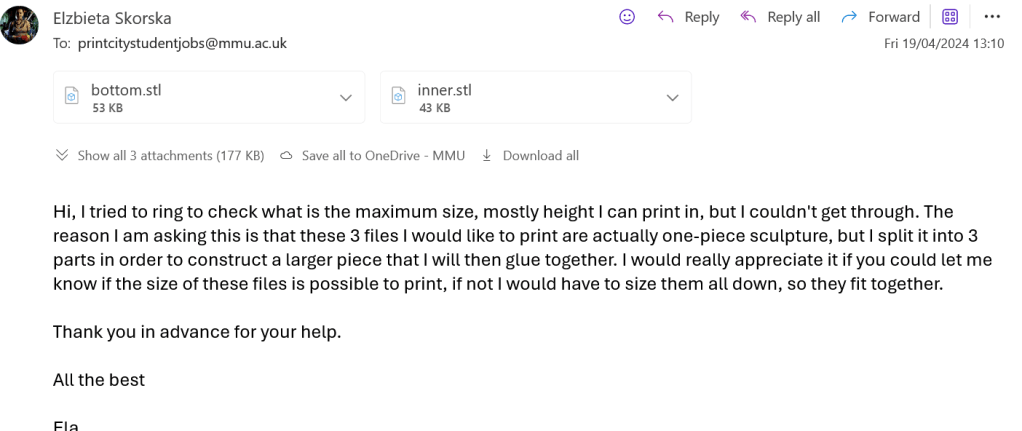The image size is (1022, 431).
Task: Click the download arrow icon
Action: (x=487, y=156)
